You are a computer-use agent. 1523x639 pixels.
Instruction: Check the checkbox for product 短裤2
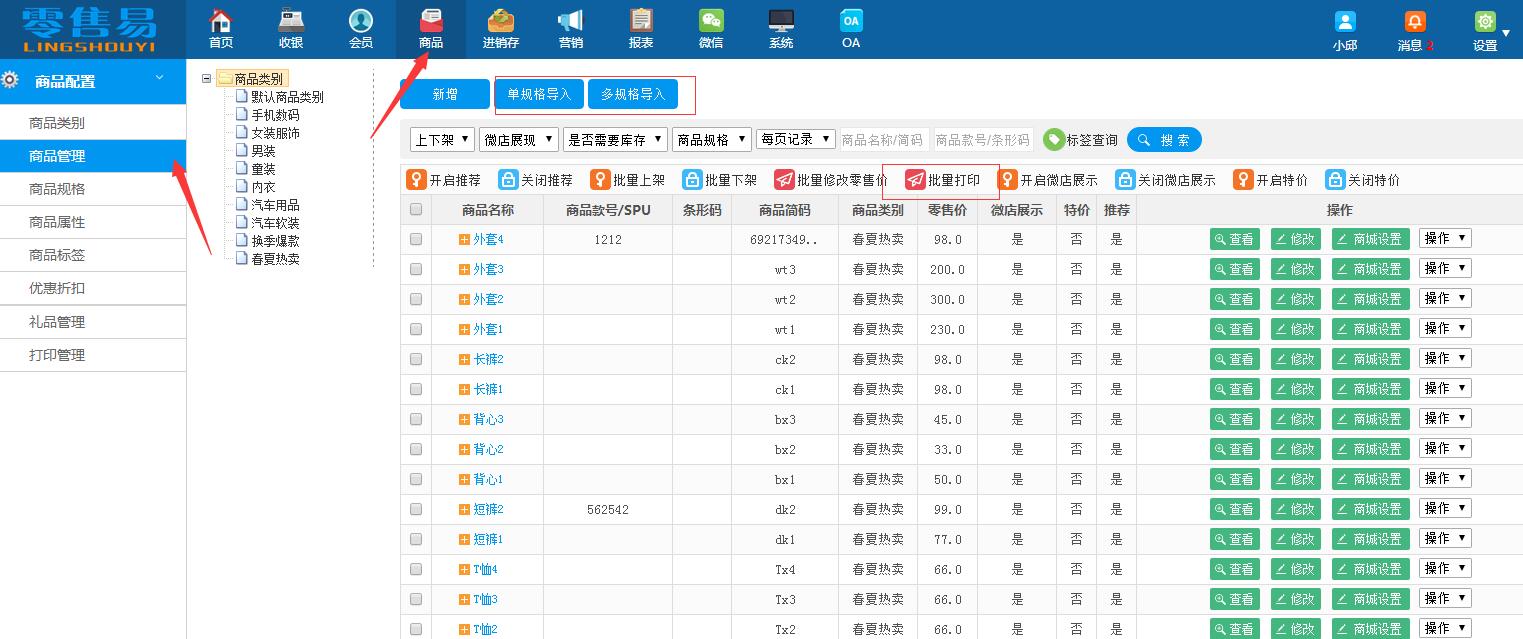point(415,509)
